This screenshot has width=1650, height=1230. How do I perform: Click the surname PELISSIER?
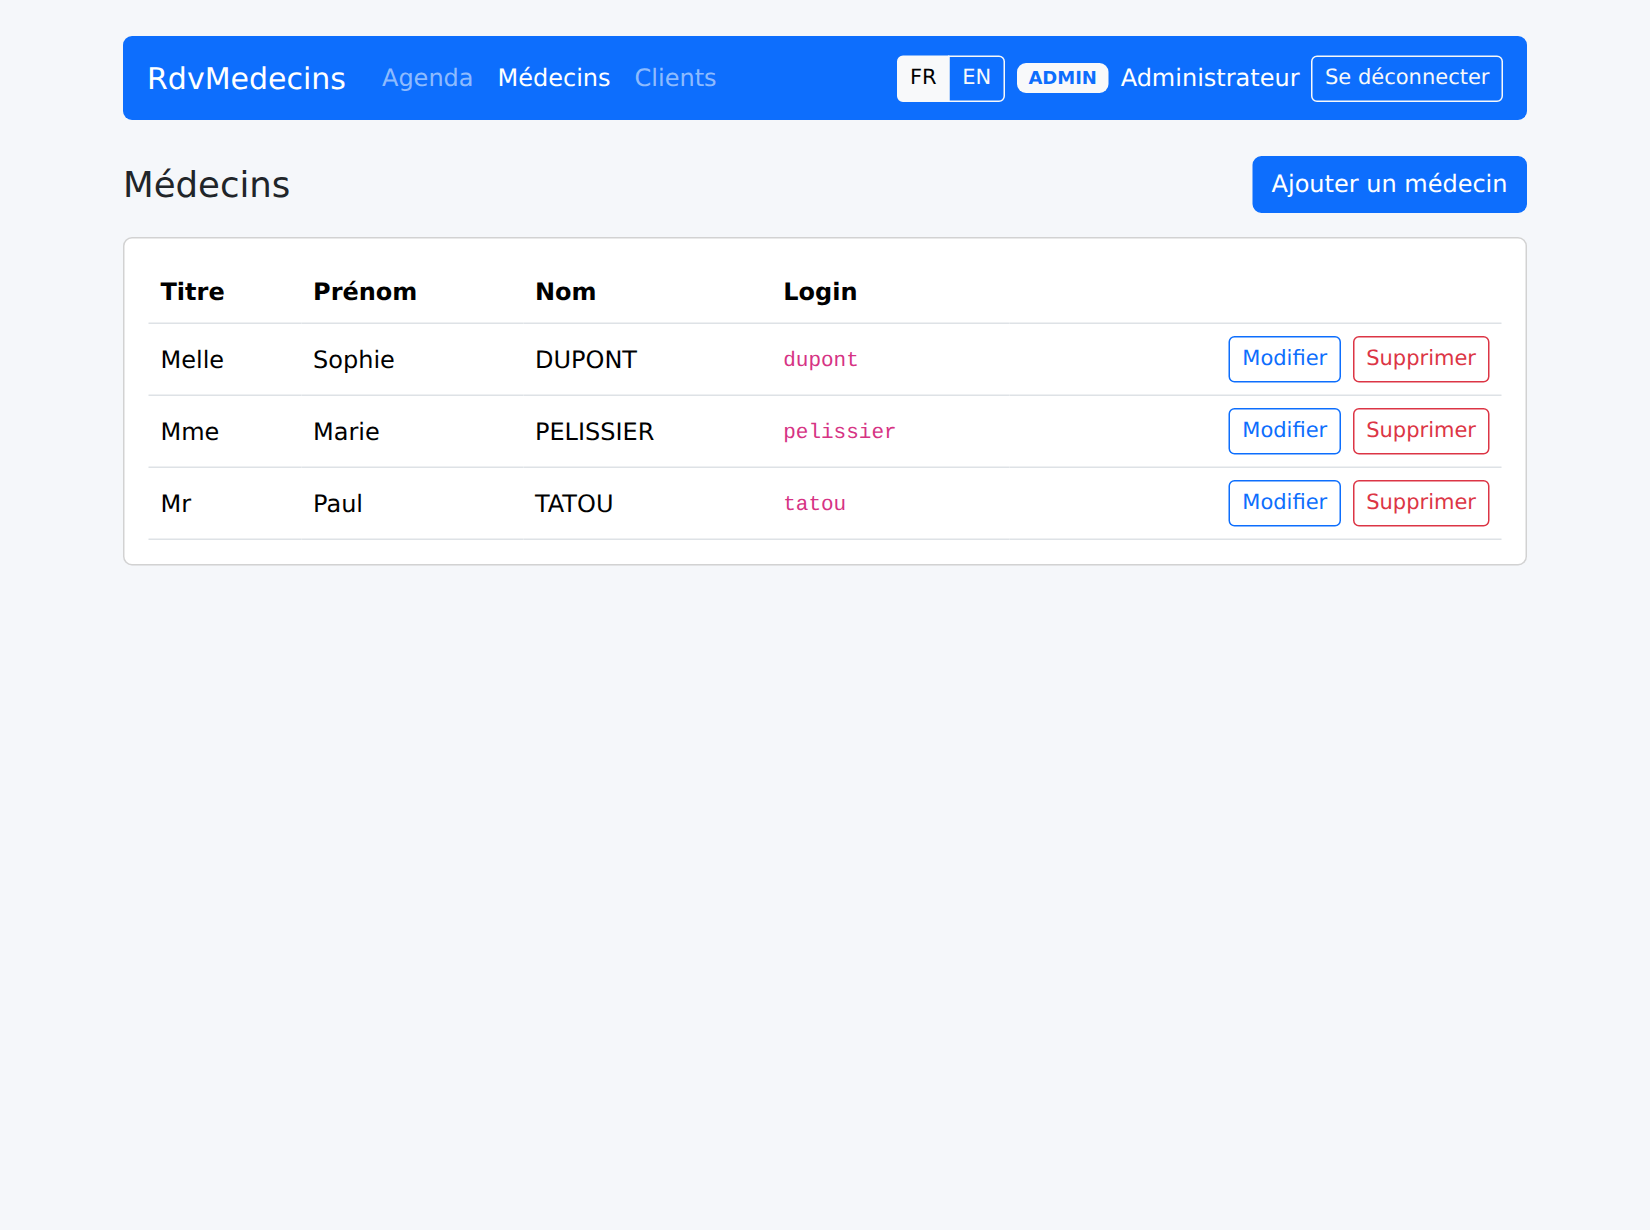[595, 432]
